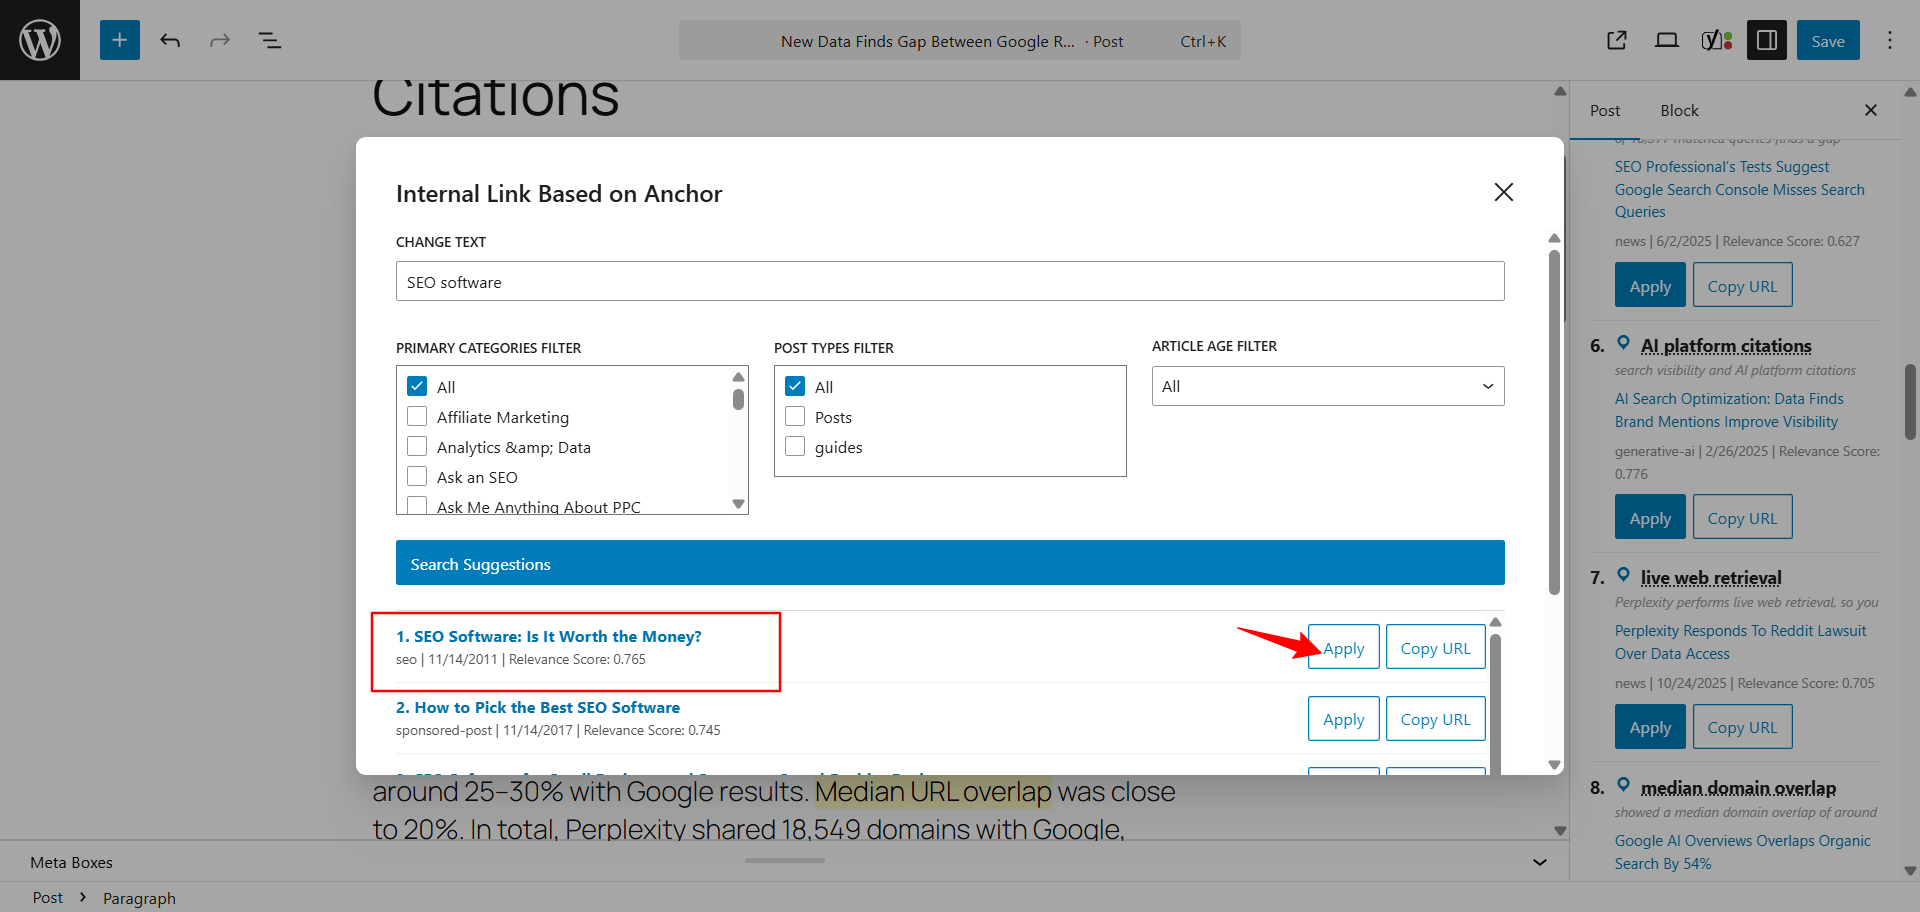Enable the Posts post type checkbox

[795, 417]
